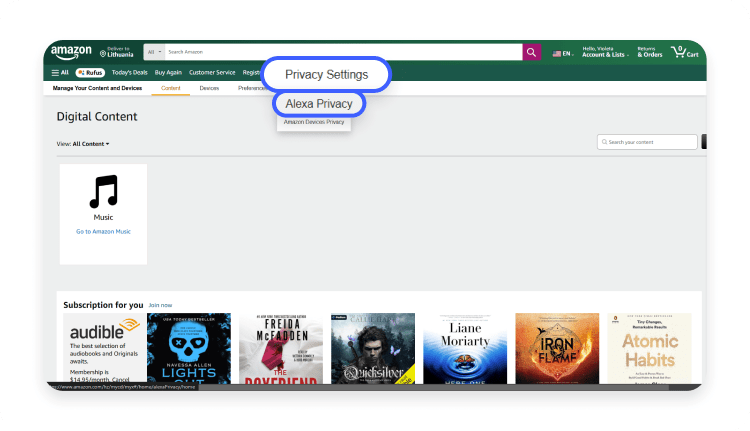750x431 pixels.
Task: Select Alexa Privacy from dropdown
Action: (x=319, y=104)
